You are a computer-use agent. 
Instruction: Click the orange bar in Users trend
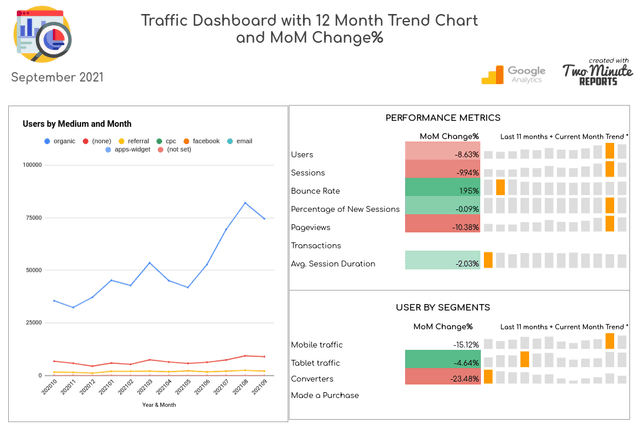click(x=610, y=151)
